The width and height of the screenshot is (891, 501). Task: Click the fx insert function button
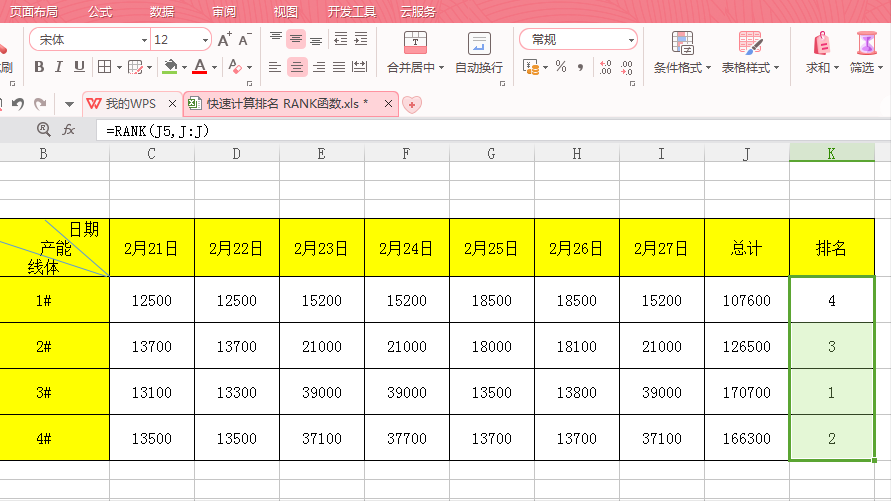[x=69, y=130]
